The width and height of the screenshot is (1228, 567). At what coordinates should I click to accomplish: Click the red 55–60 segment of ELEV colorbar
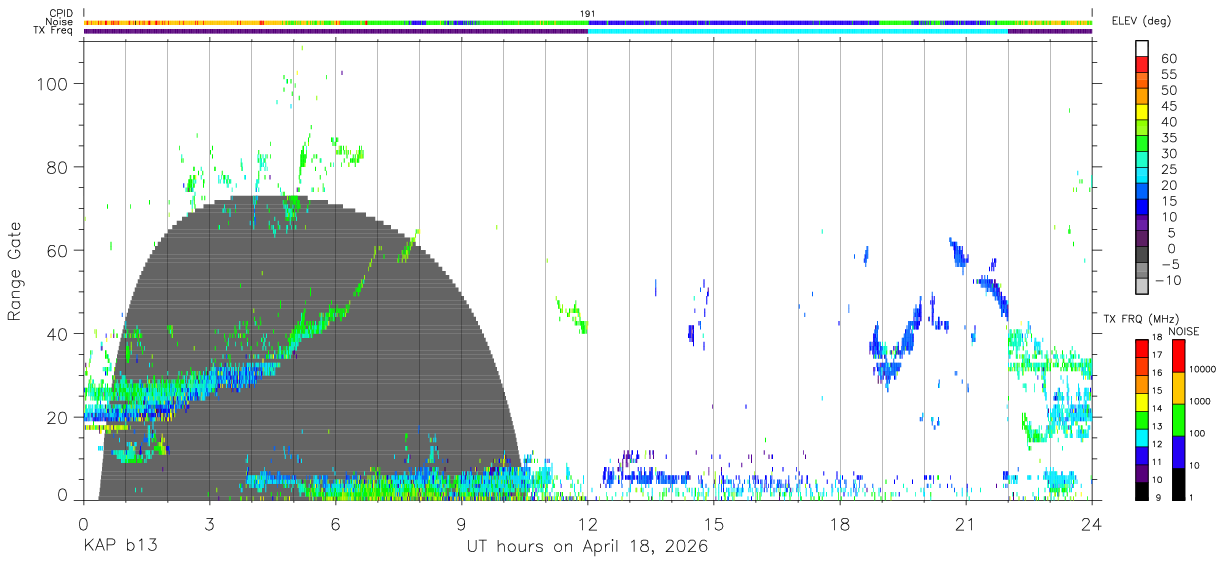click(x=1142, y=67)
